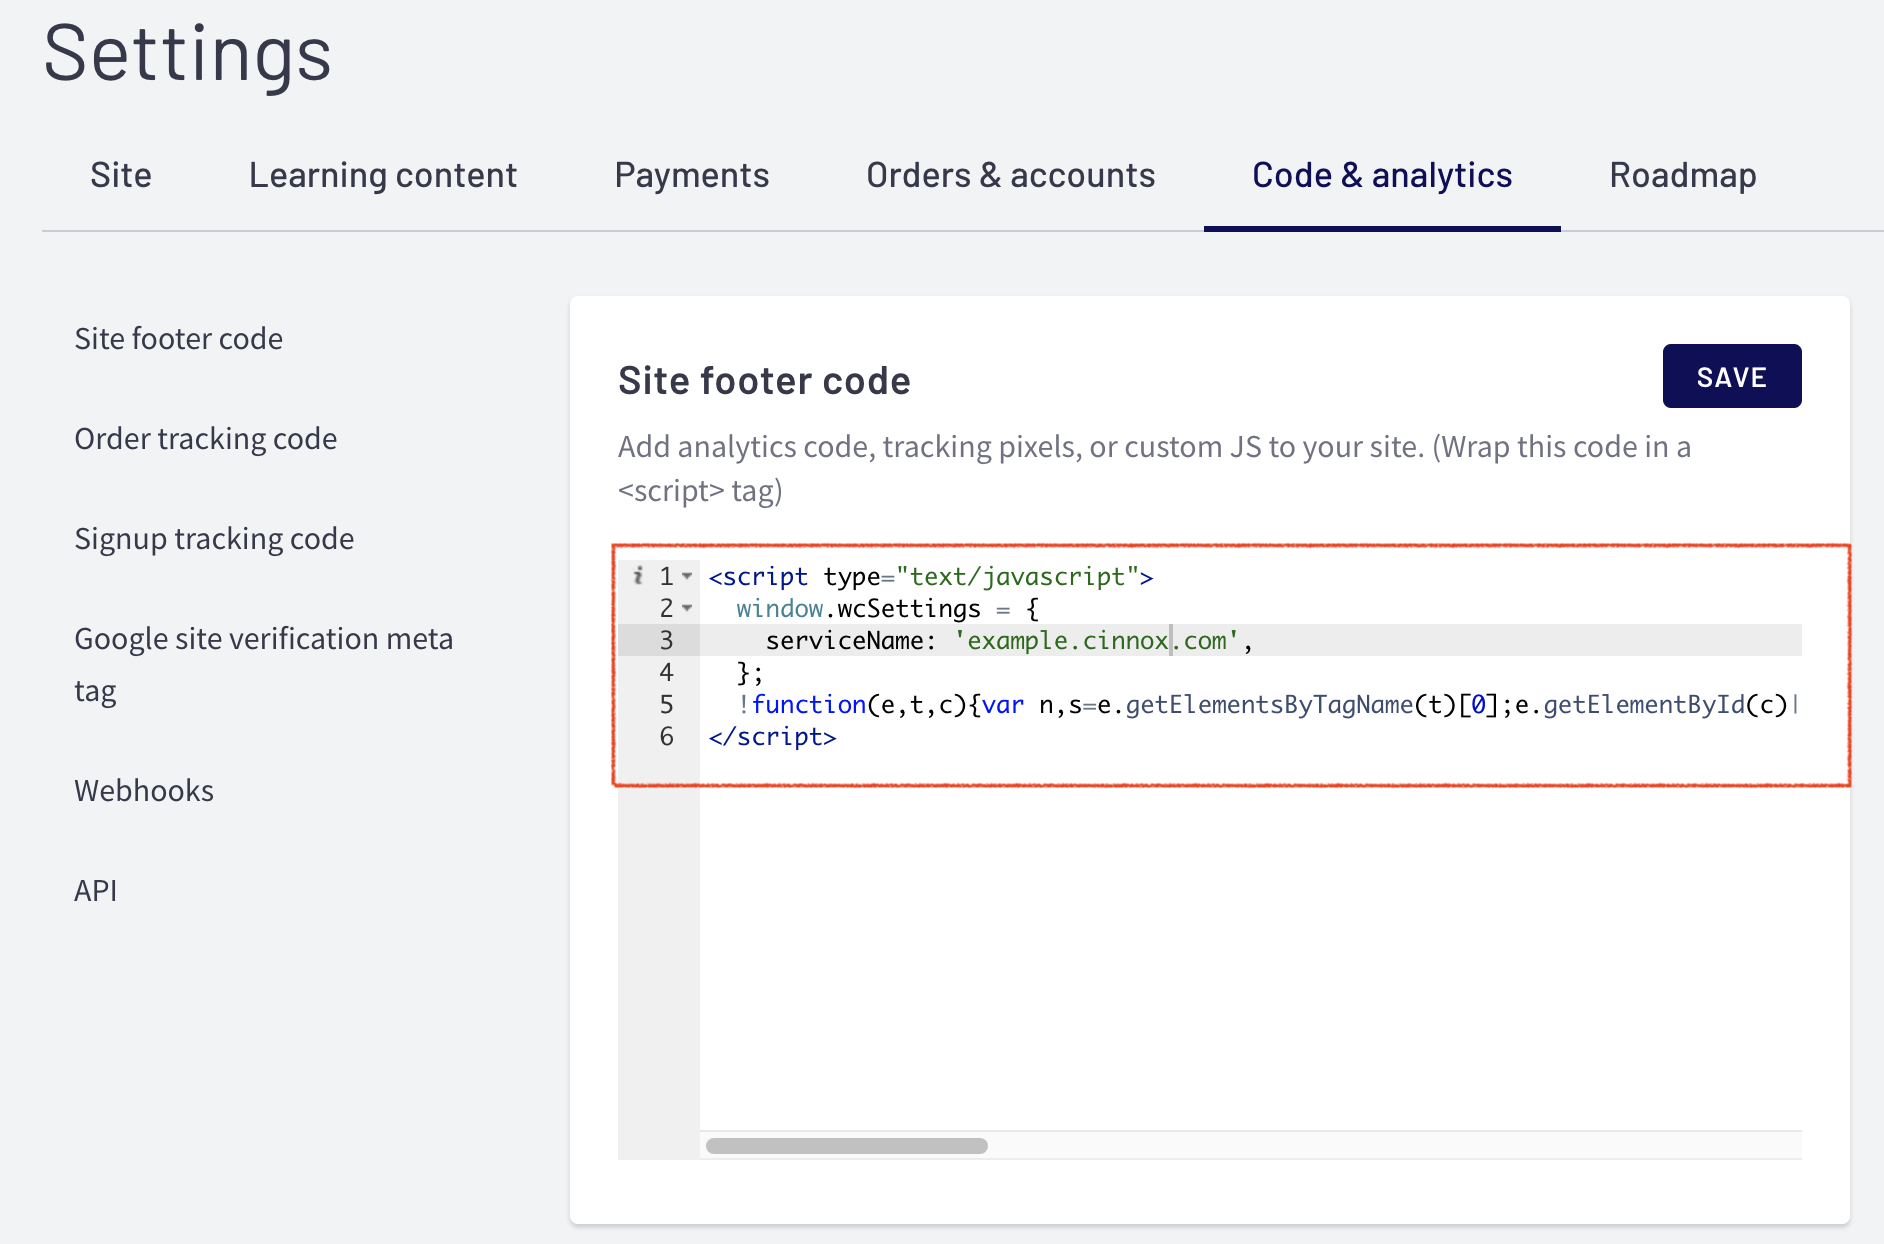Open the Roadmap tab

[x=1683, y=176]
